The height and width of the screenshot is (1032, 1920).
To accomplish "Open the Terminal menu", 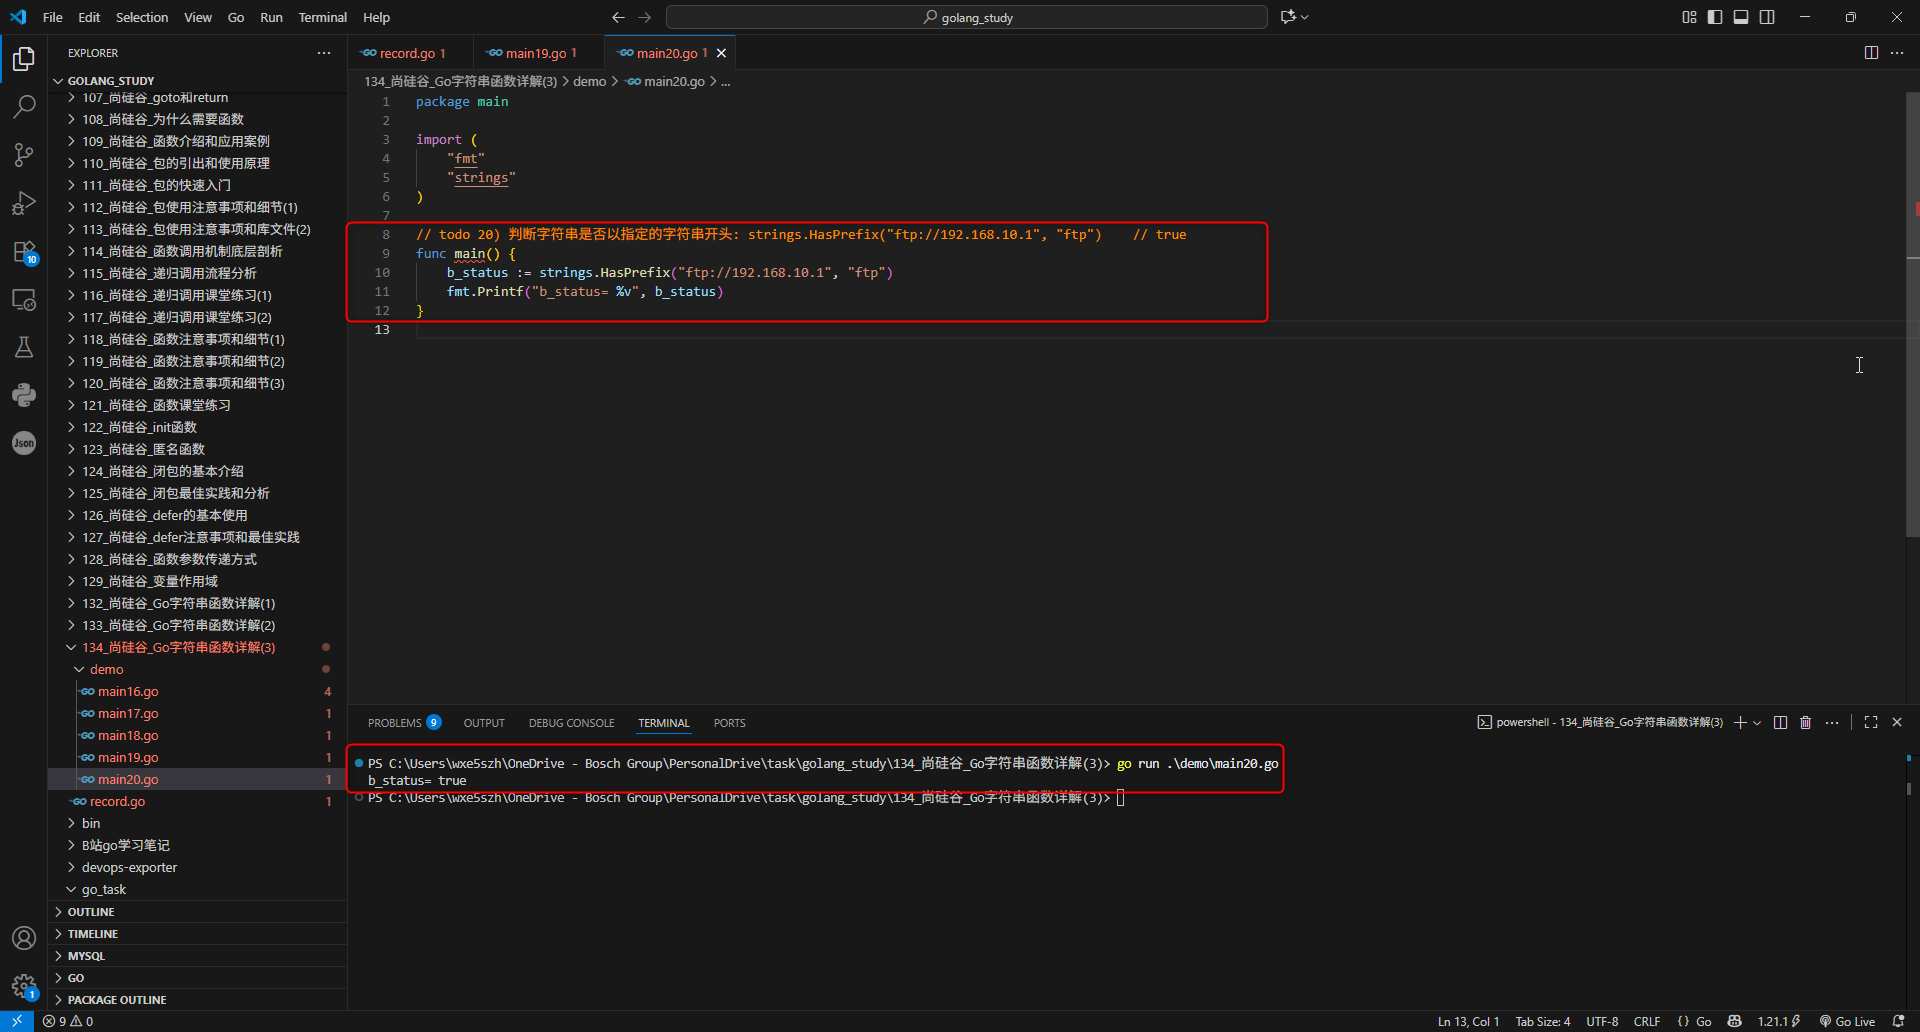I will coord(323,17).
